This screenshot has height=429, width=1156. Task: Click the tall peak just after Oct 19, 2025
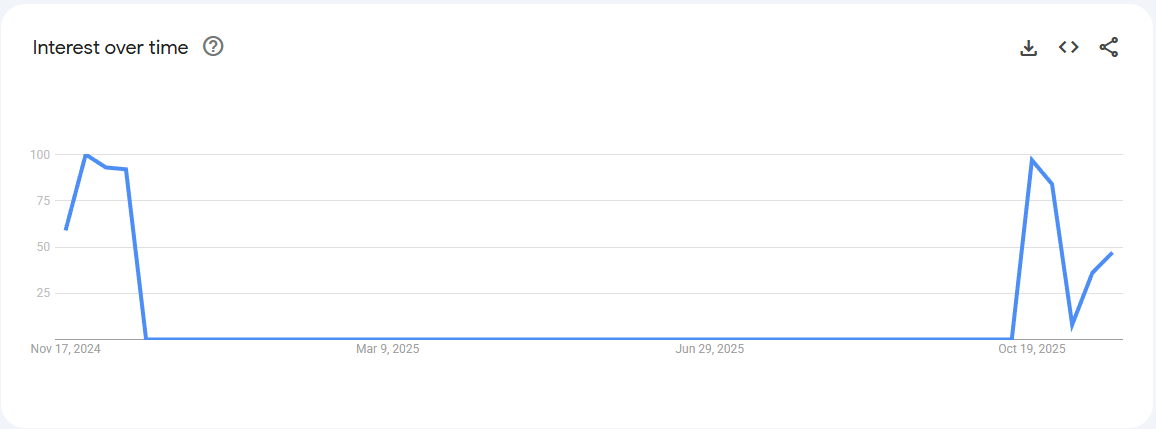tap(1032, 160)
